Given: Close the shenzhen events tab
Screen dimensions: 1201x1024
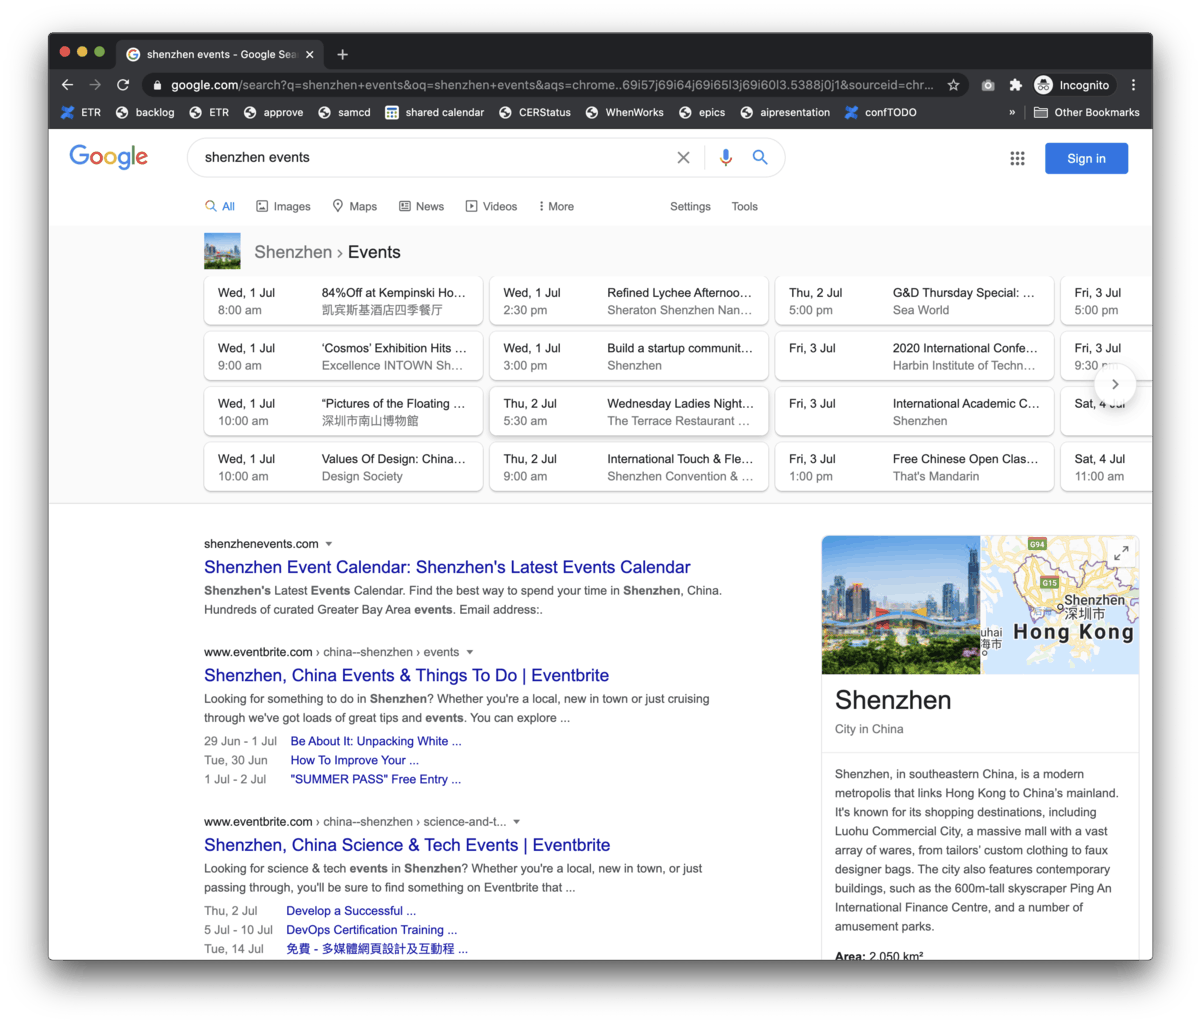Looking at the screenshot, I should [x=309, y=54].
